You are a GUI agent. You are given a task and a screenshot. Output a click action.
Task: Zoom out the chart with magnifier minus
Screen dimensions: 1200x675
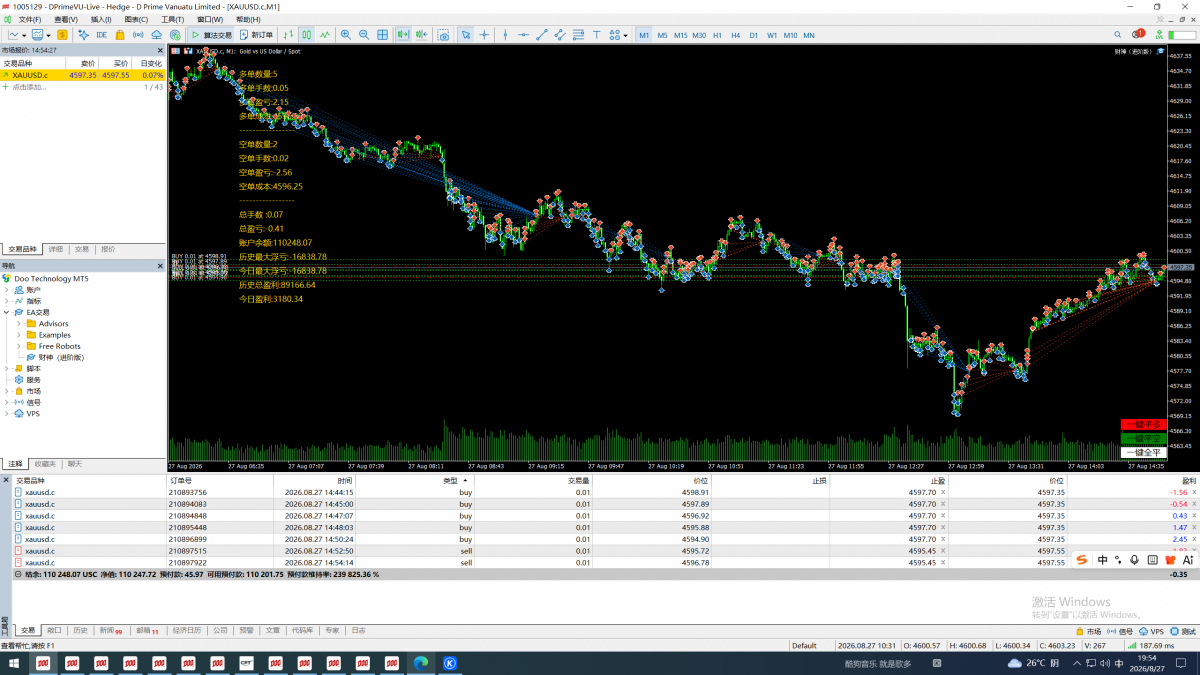pyautogui.click(x=364, y=35)
